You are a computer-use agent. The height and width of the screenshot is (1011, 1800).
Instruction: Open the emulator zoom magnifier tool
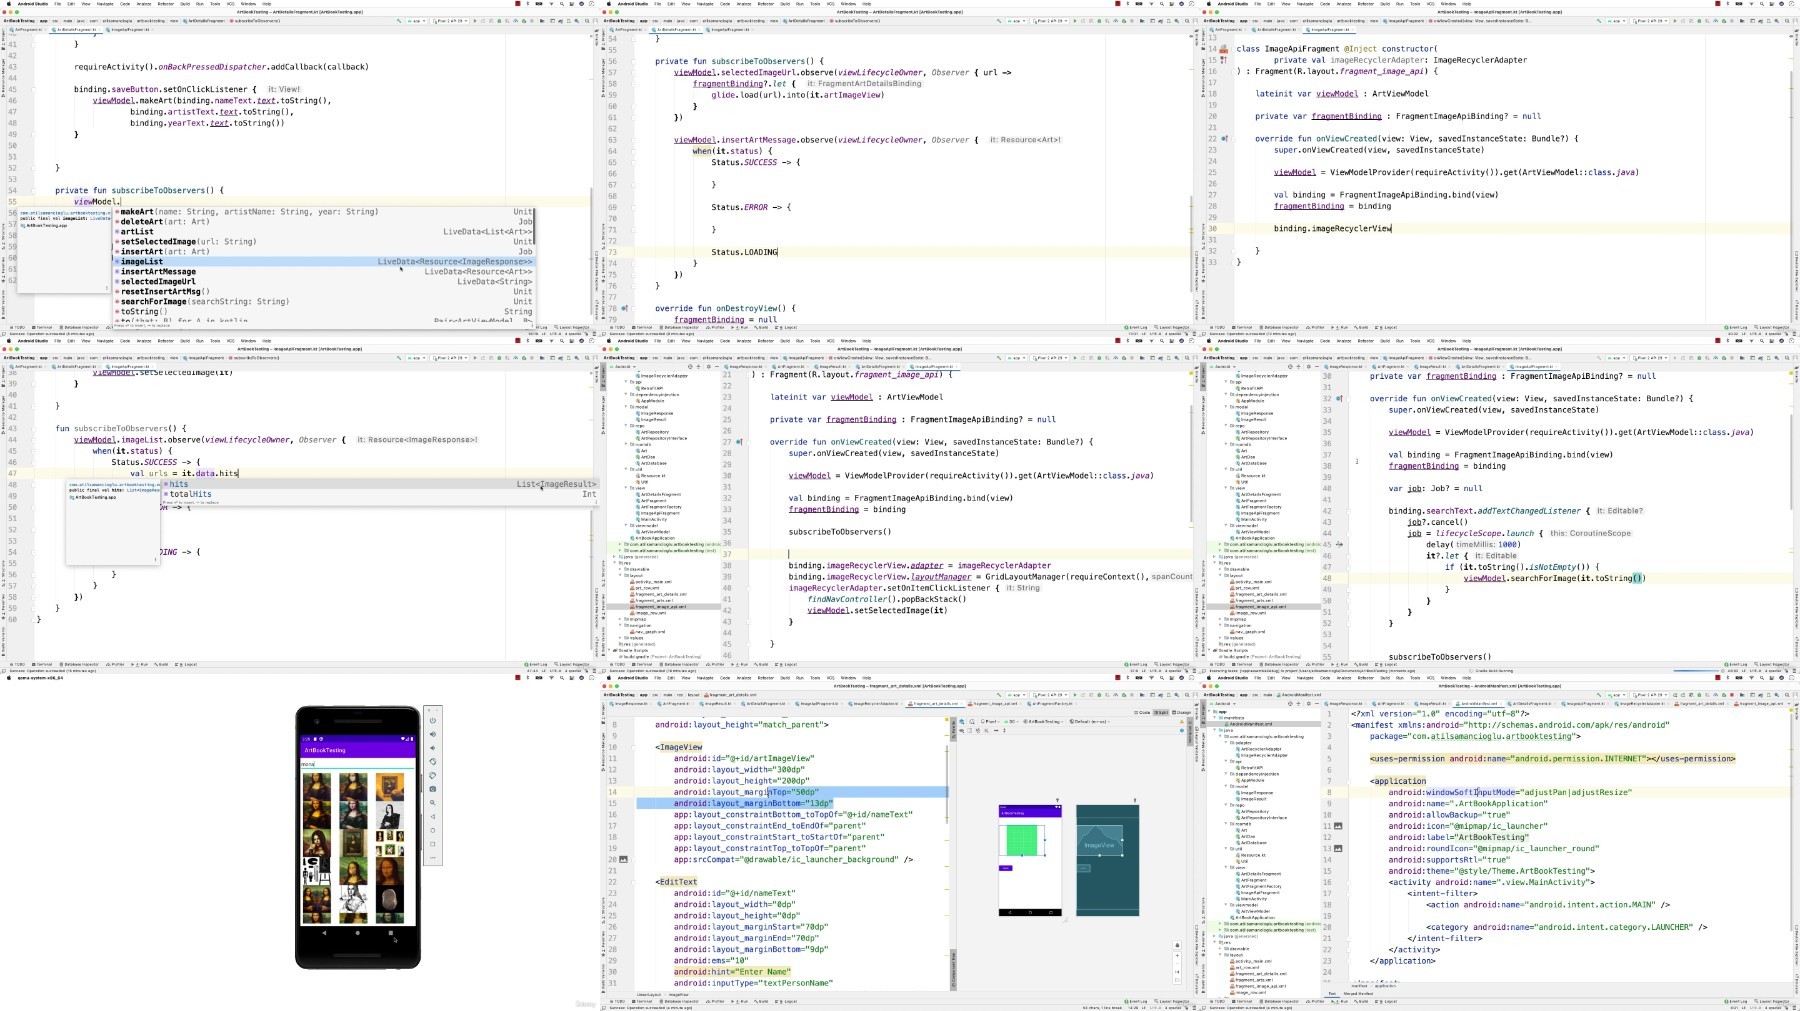click(x=433, y=803)
